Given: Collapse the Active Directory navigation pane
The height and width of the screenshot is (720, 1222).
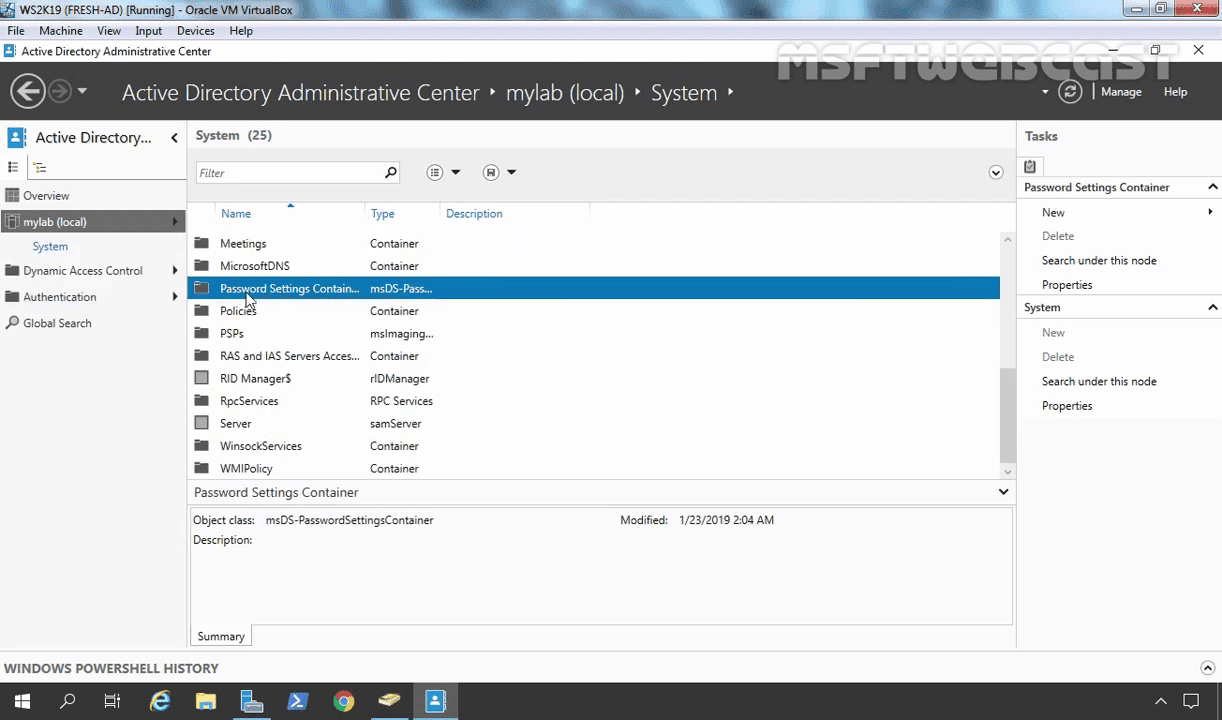Looking at the screenshot, I should 174,138.
